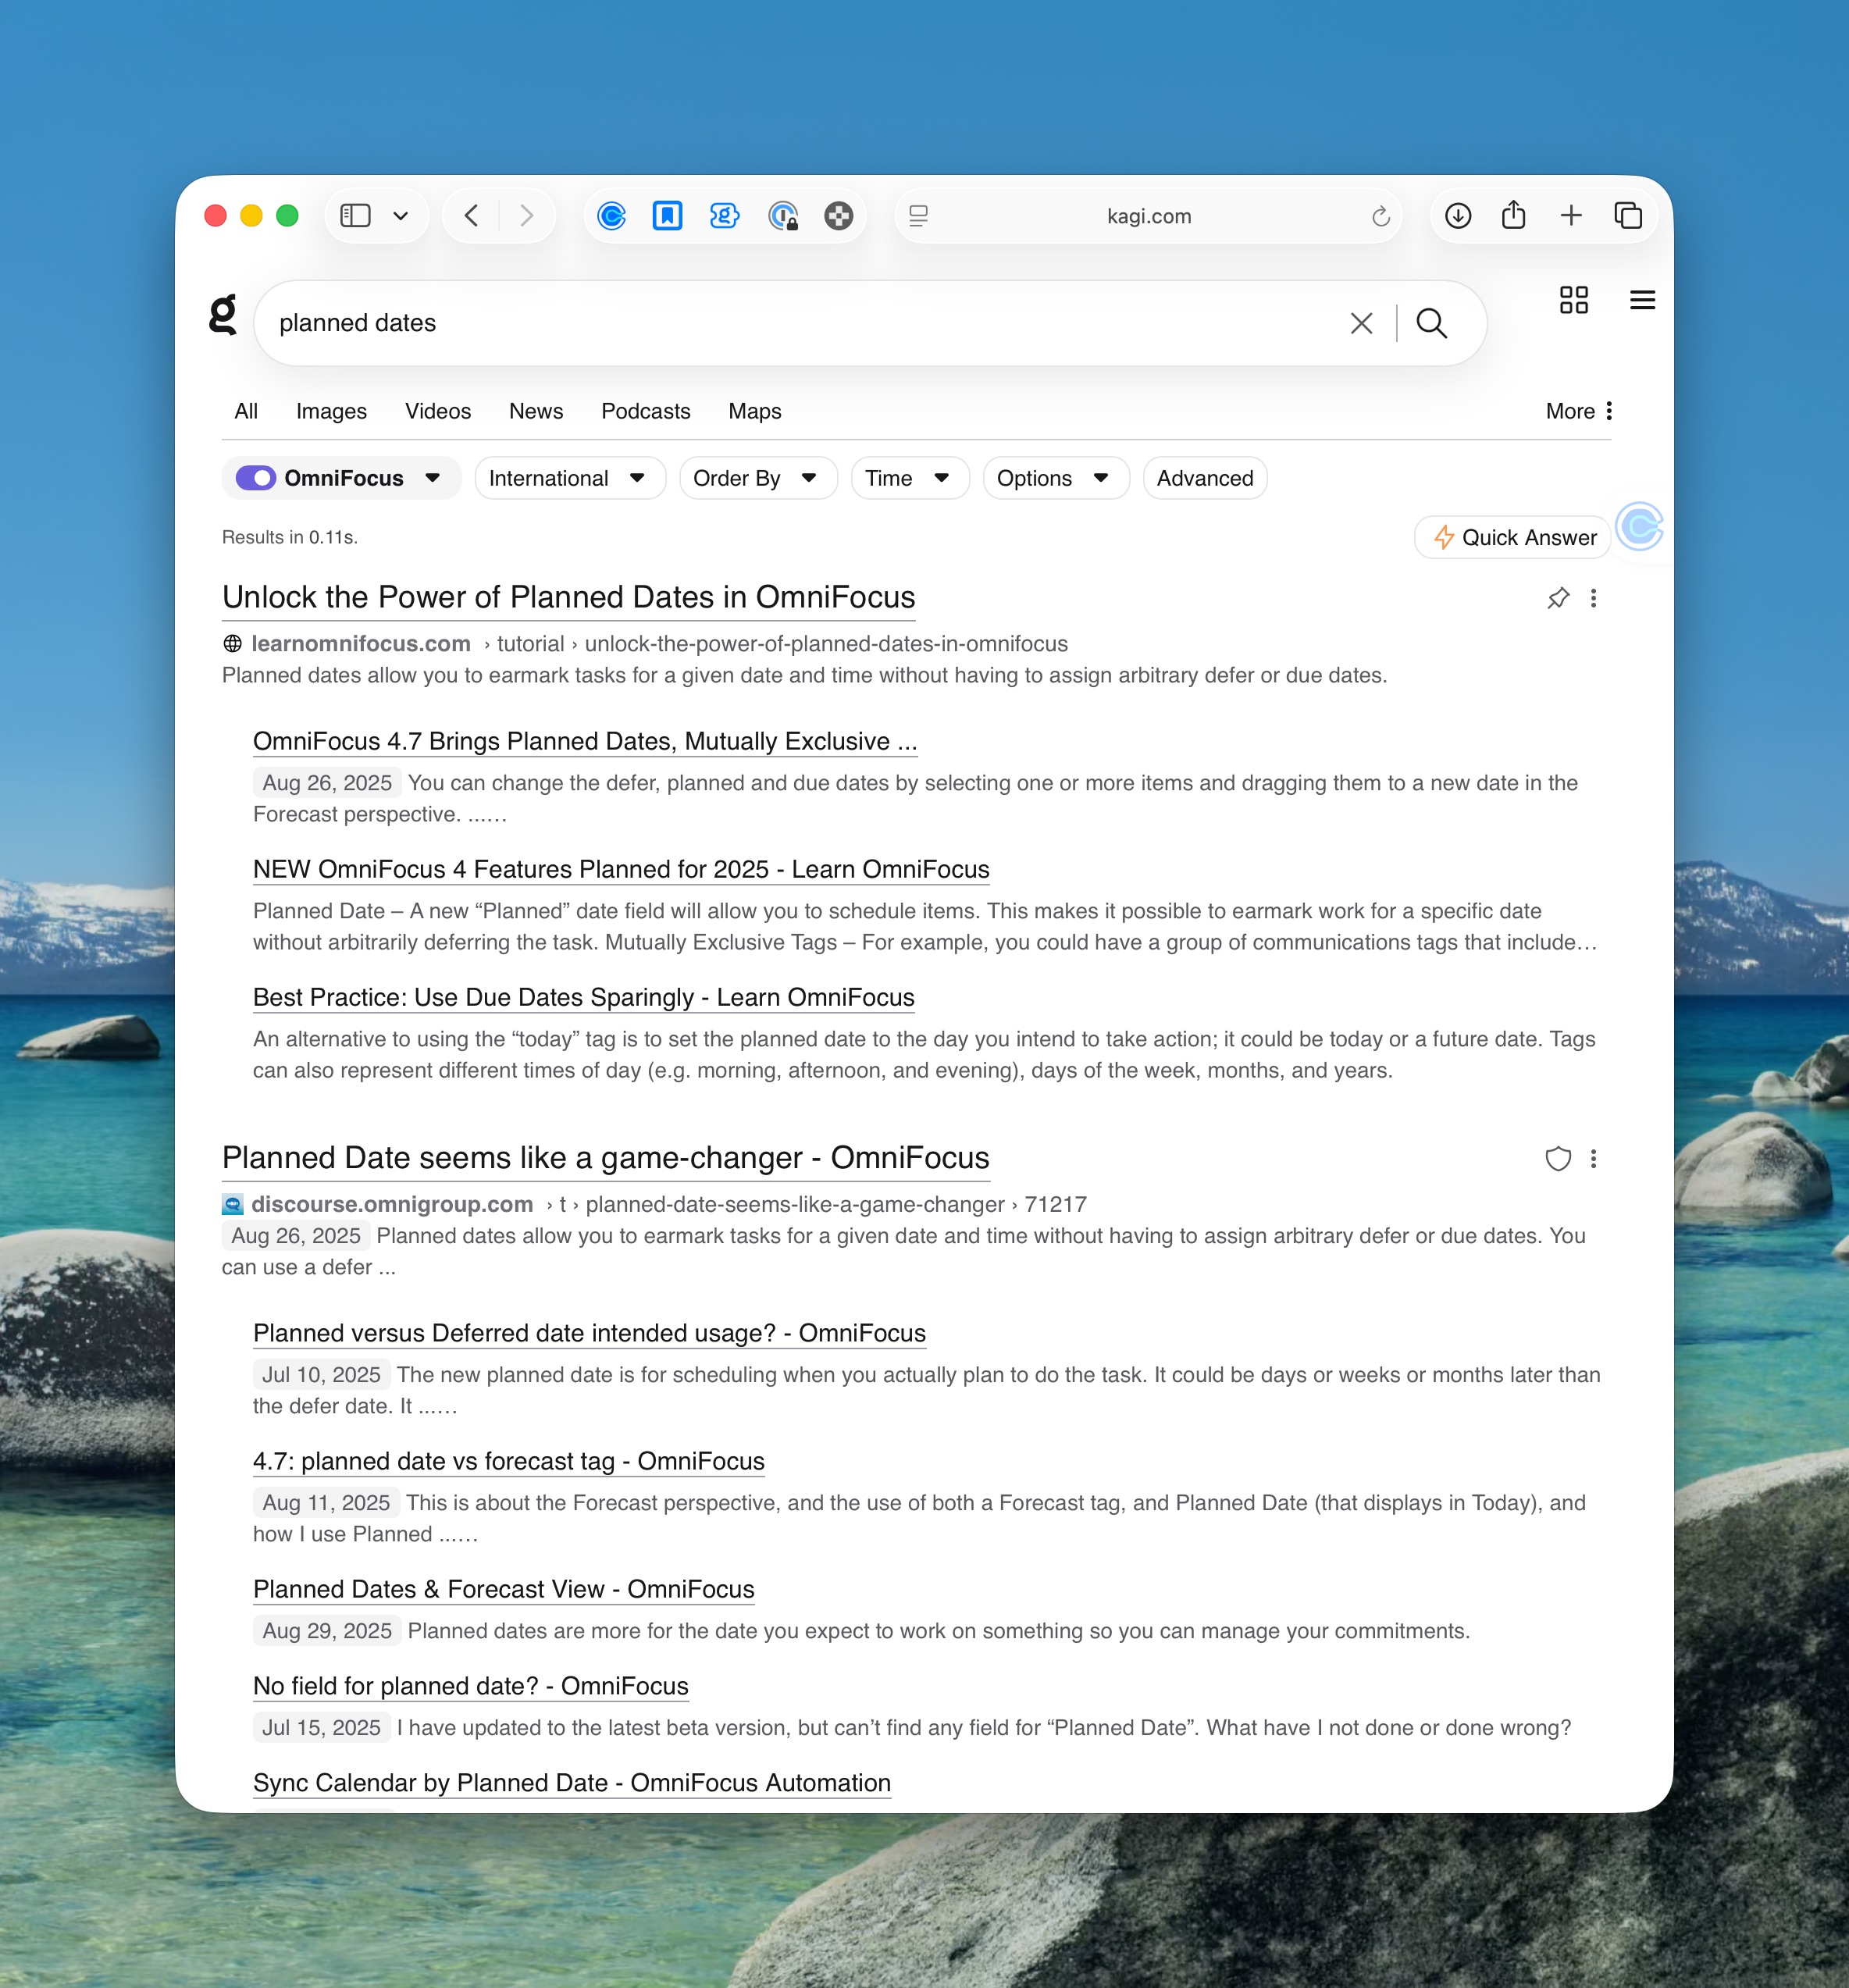Image resolution: width=1849 pixels, height=1988 pixels.
Task: Open Unlock the Power of Planned Dates result
Action: click(568, 597)
